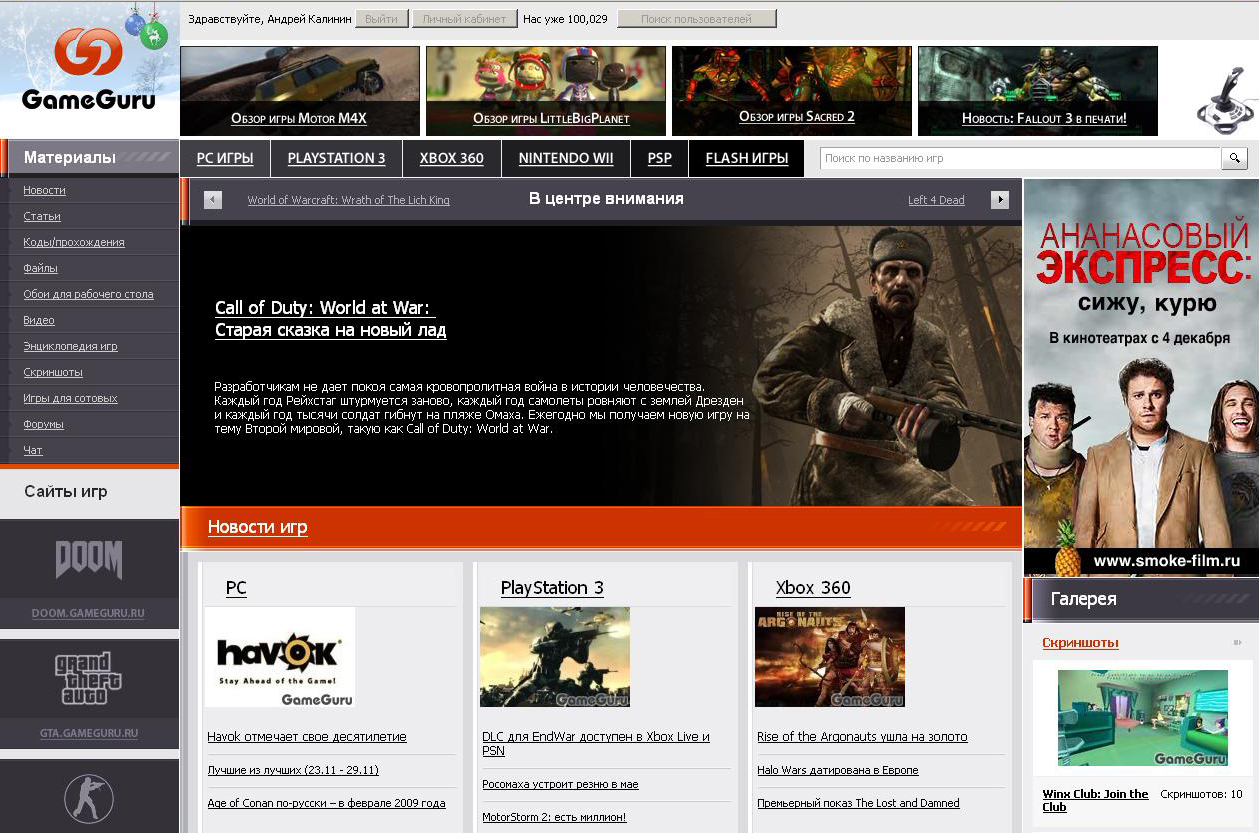Open Лучшие из лучших (23.11 - 29.11)
This screenshot has width=1259, height=833.
click(293, 770)
